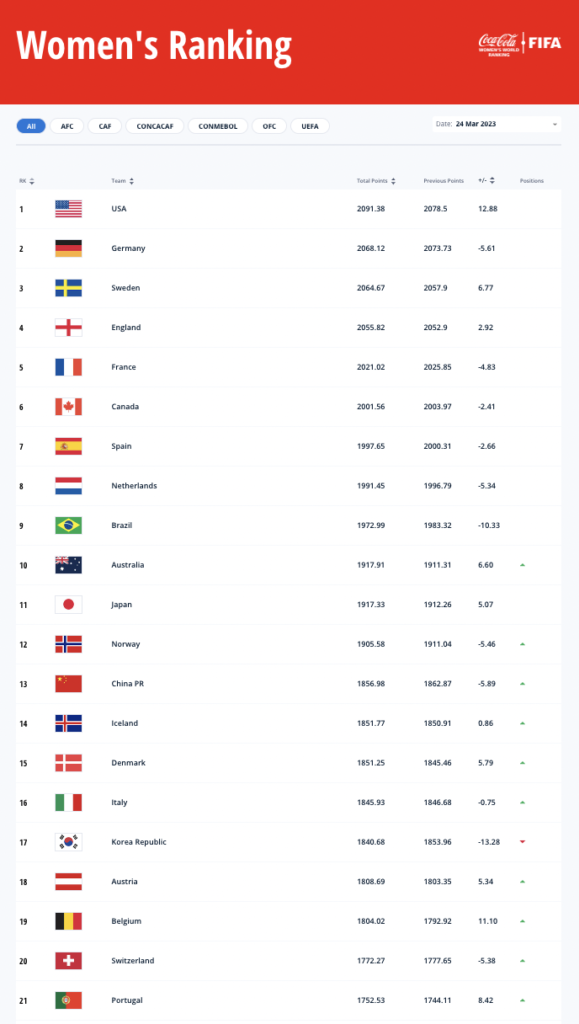This screenshot has width=579, height=1024.
Task: Sort table by RK column arrows
Action: [32, 181]
